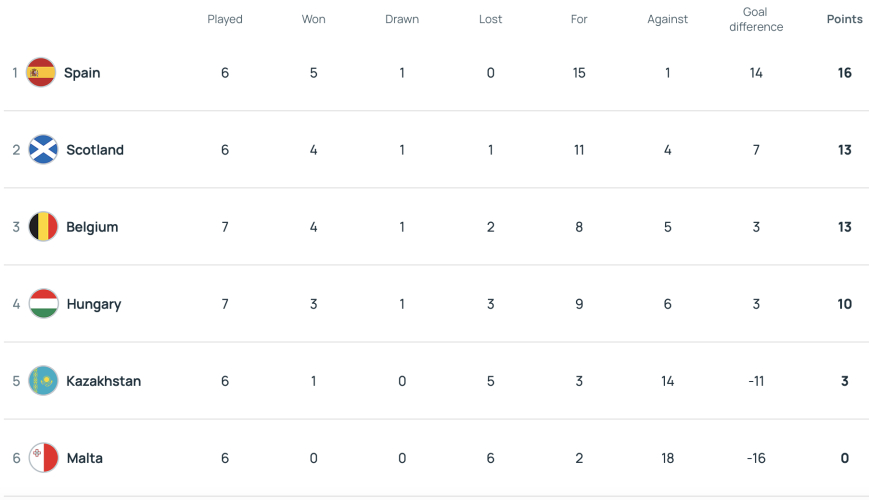Click the Kazakhstan flag icon
The width and height of the screenshot is (869, 500).
click(x=43, y=381)
